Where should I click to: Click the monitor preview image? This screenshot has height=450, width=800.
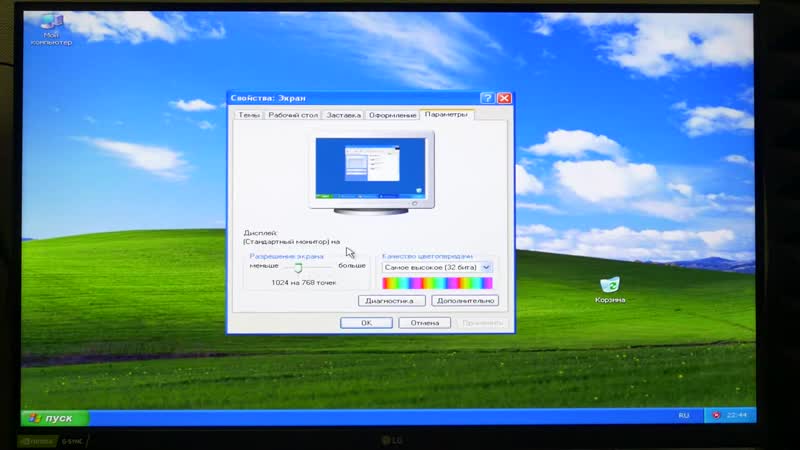point(371,172)
